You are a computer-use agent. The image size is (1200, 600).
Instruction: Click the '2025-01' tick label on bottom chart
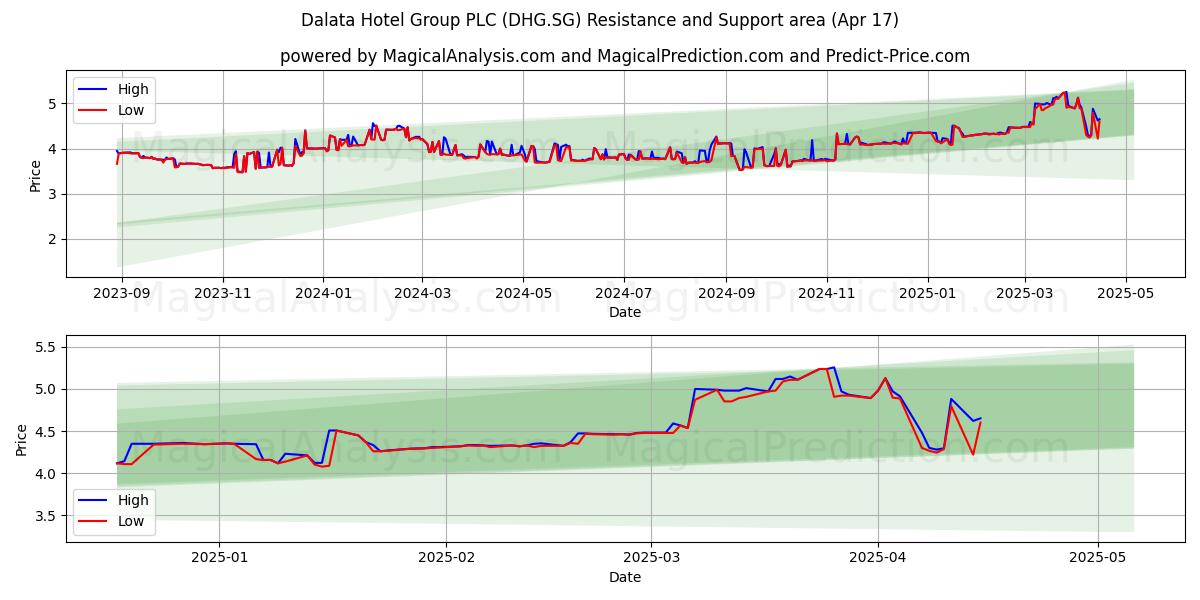coord(219,557)
